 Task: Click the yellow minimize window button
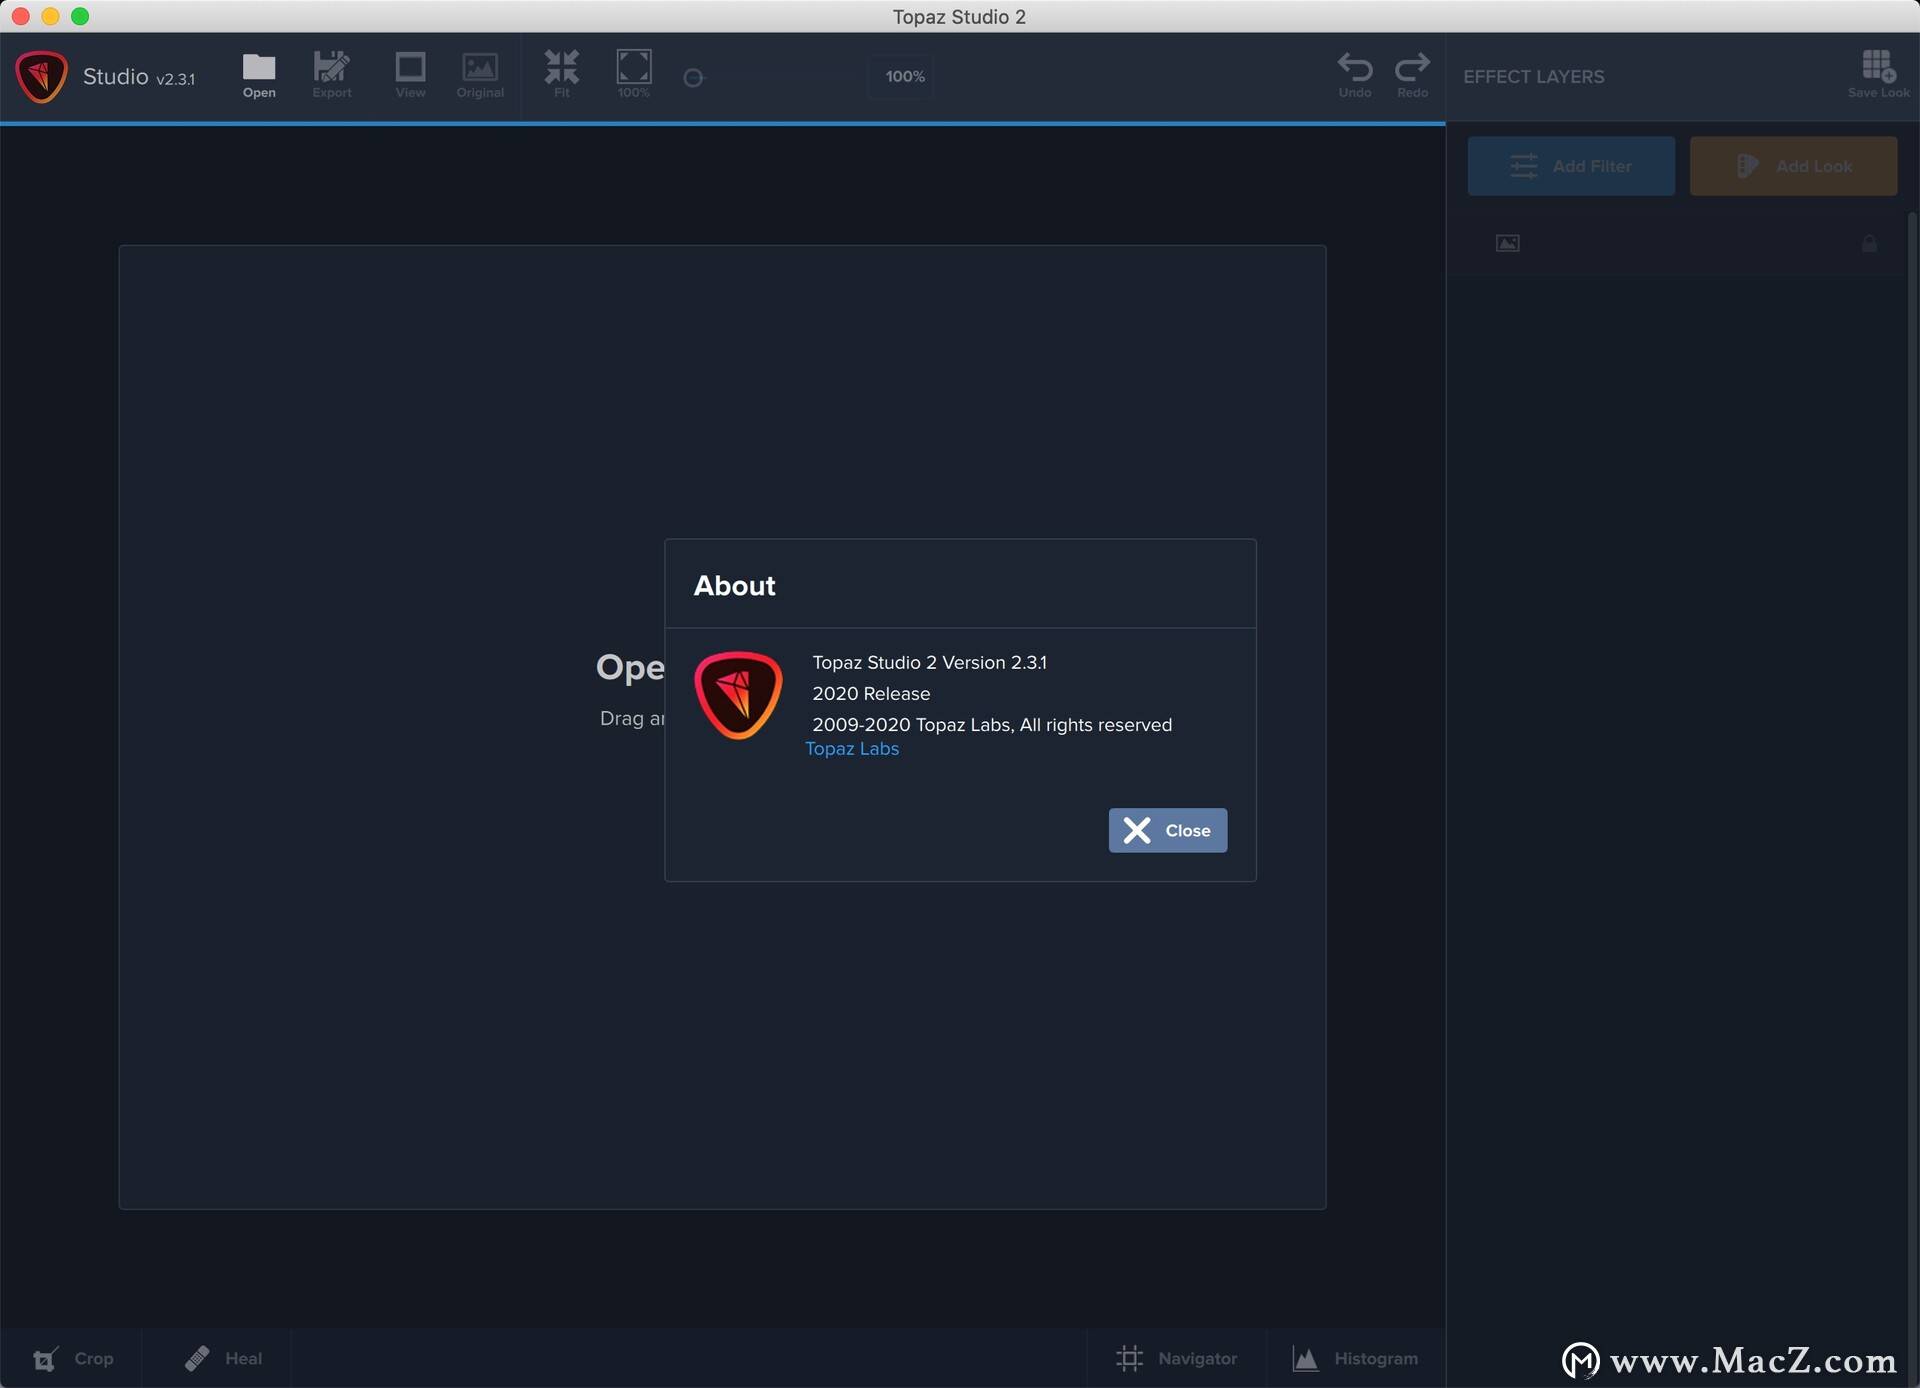point(50,16)
